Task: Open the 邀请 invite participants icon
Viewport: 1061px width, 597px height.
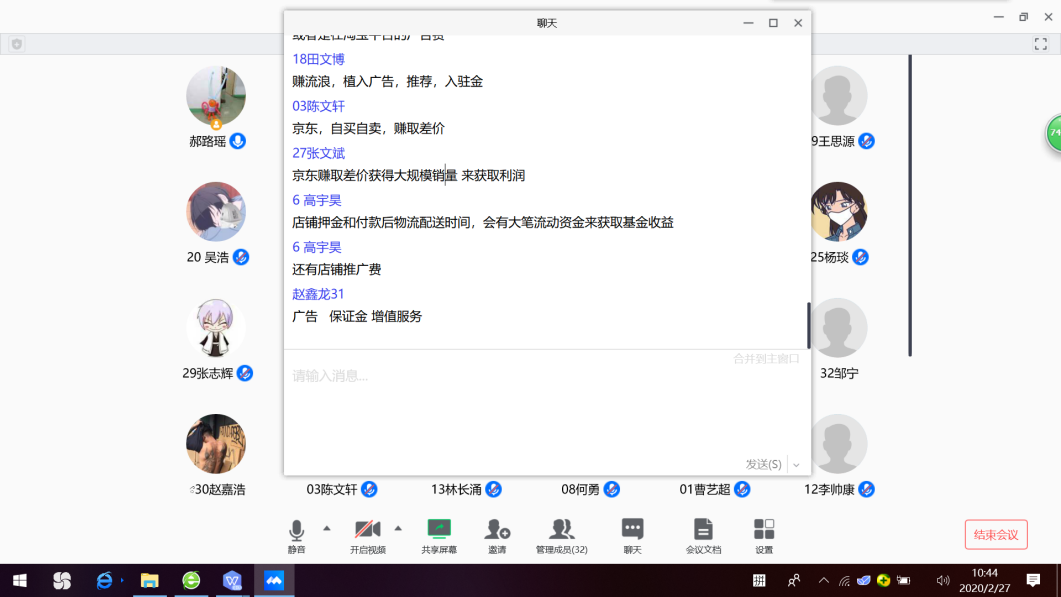Action: (x=497, y=530)
